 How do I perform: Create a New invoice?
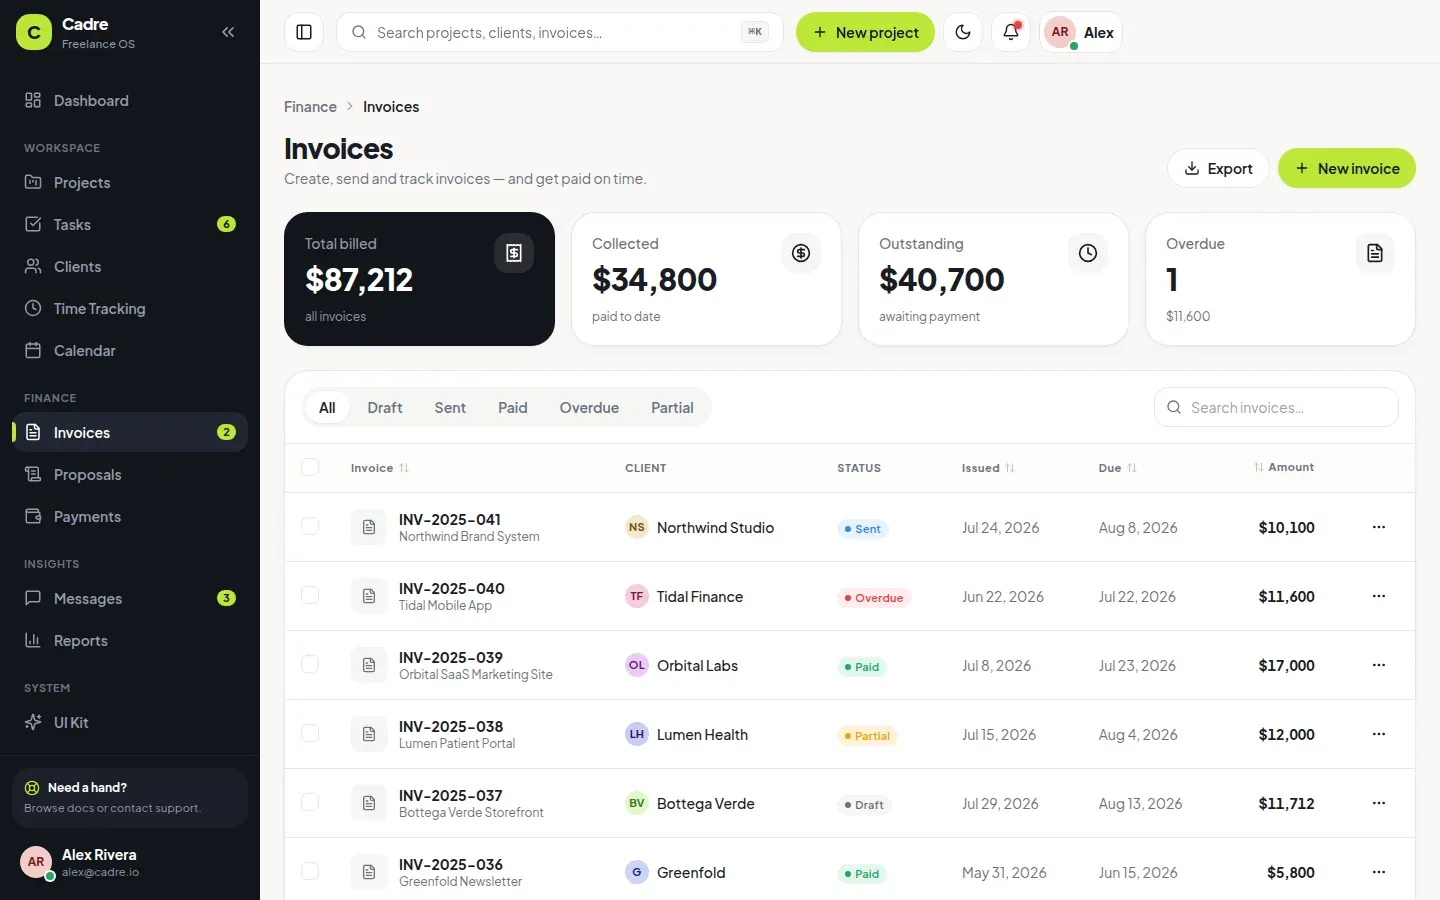coord(1347,168)
